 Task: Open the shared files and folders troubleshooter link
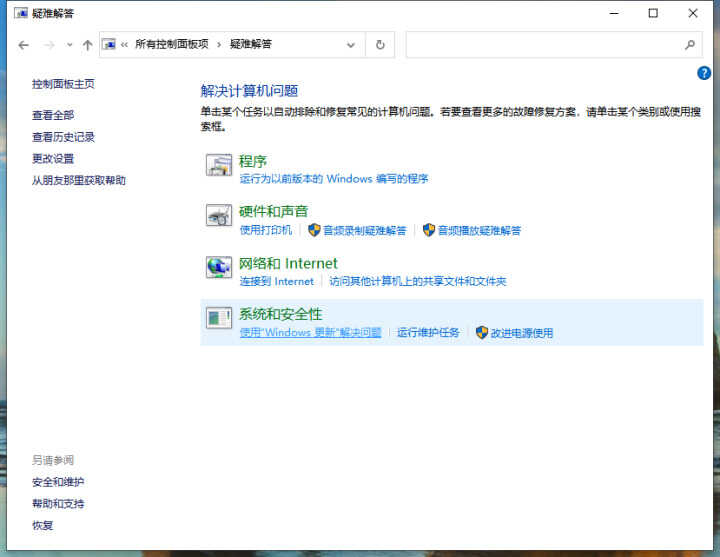418,281
